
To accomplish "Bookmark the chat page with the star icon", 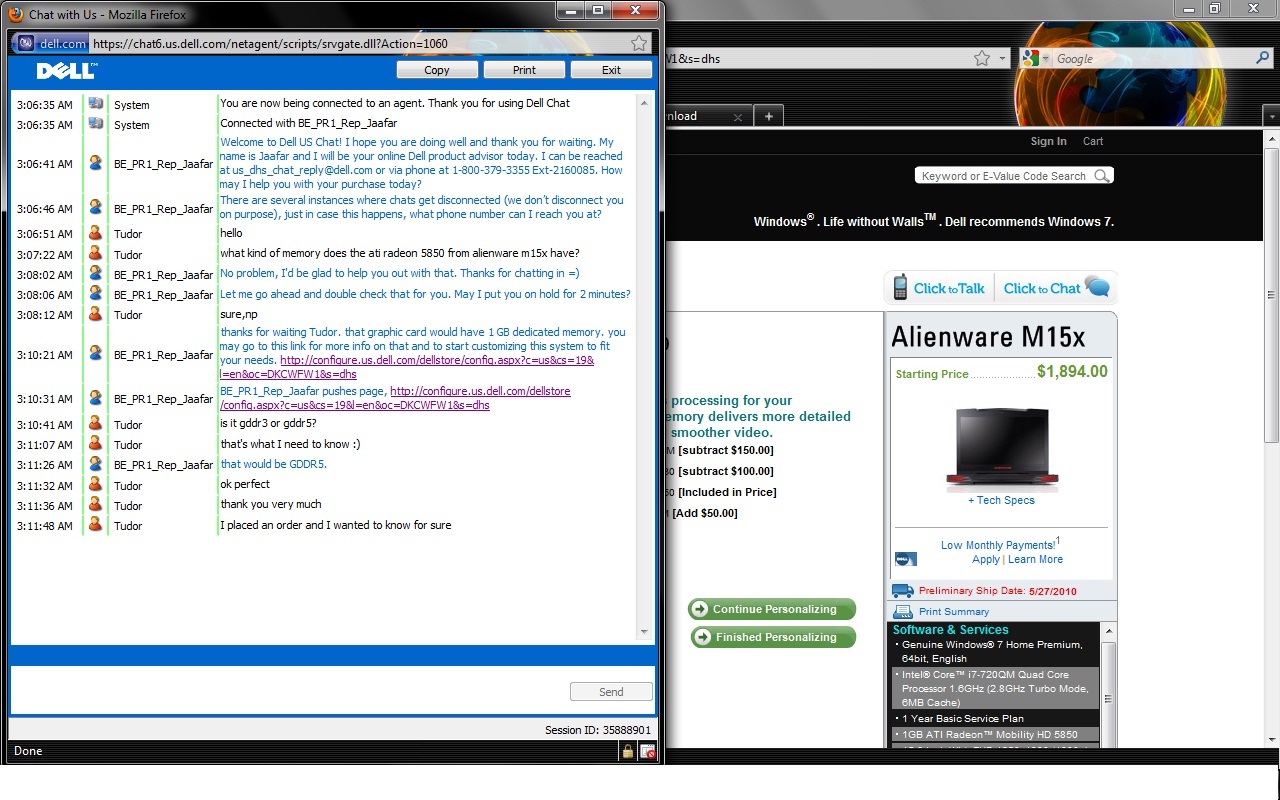I will coord(639,44).
